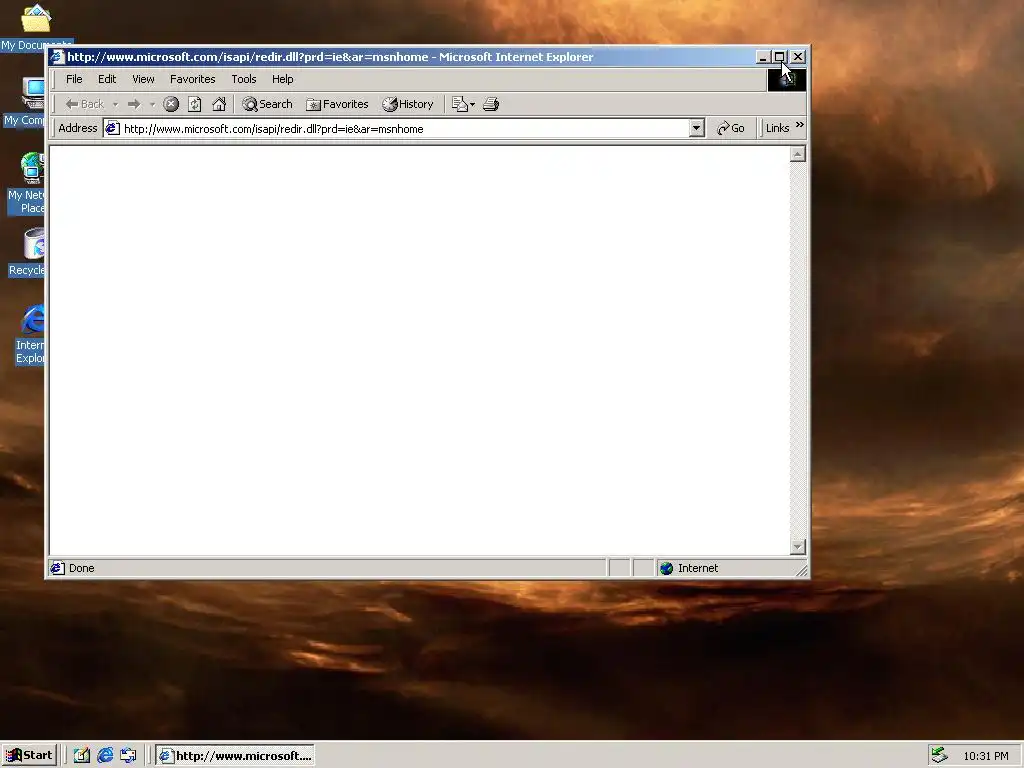The width and height of the screenshot is (1024, 768).
Task: Open the Favorites menu
Action: pyautogui.click(x=193, y=79)
